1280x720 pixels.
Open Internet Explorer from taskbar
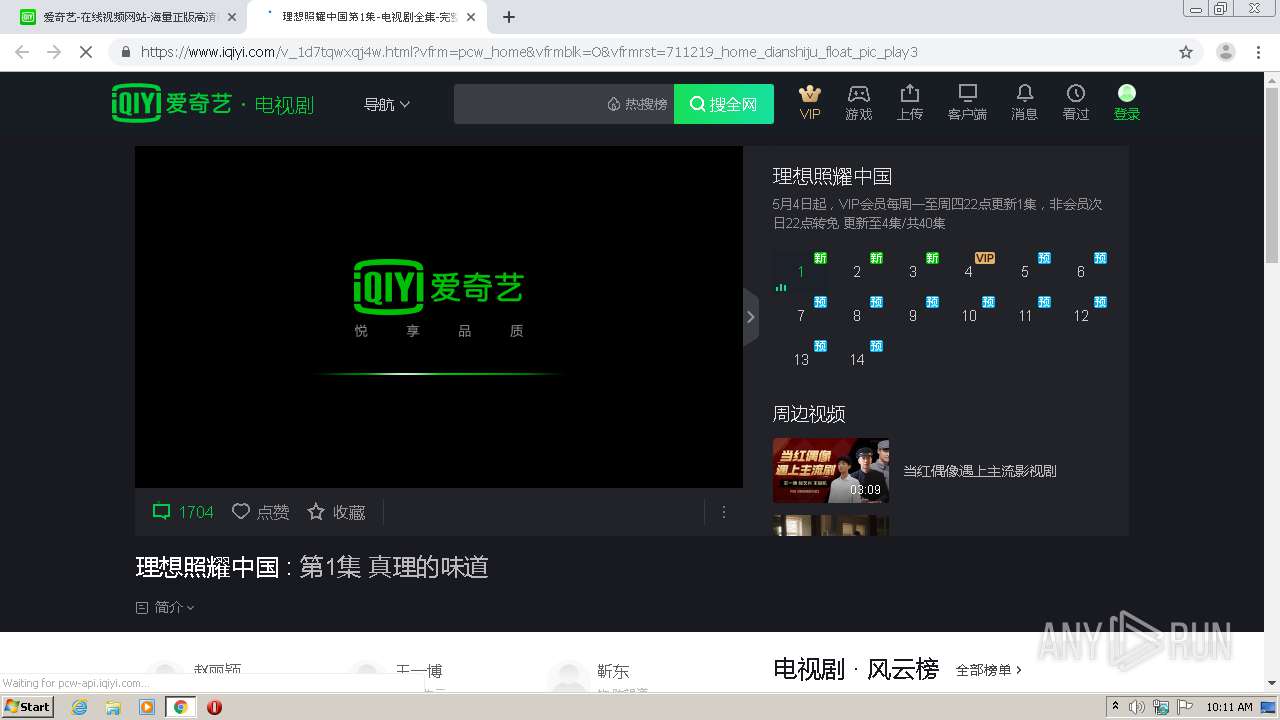[79, 707]
